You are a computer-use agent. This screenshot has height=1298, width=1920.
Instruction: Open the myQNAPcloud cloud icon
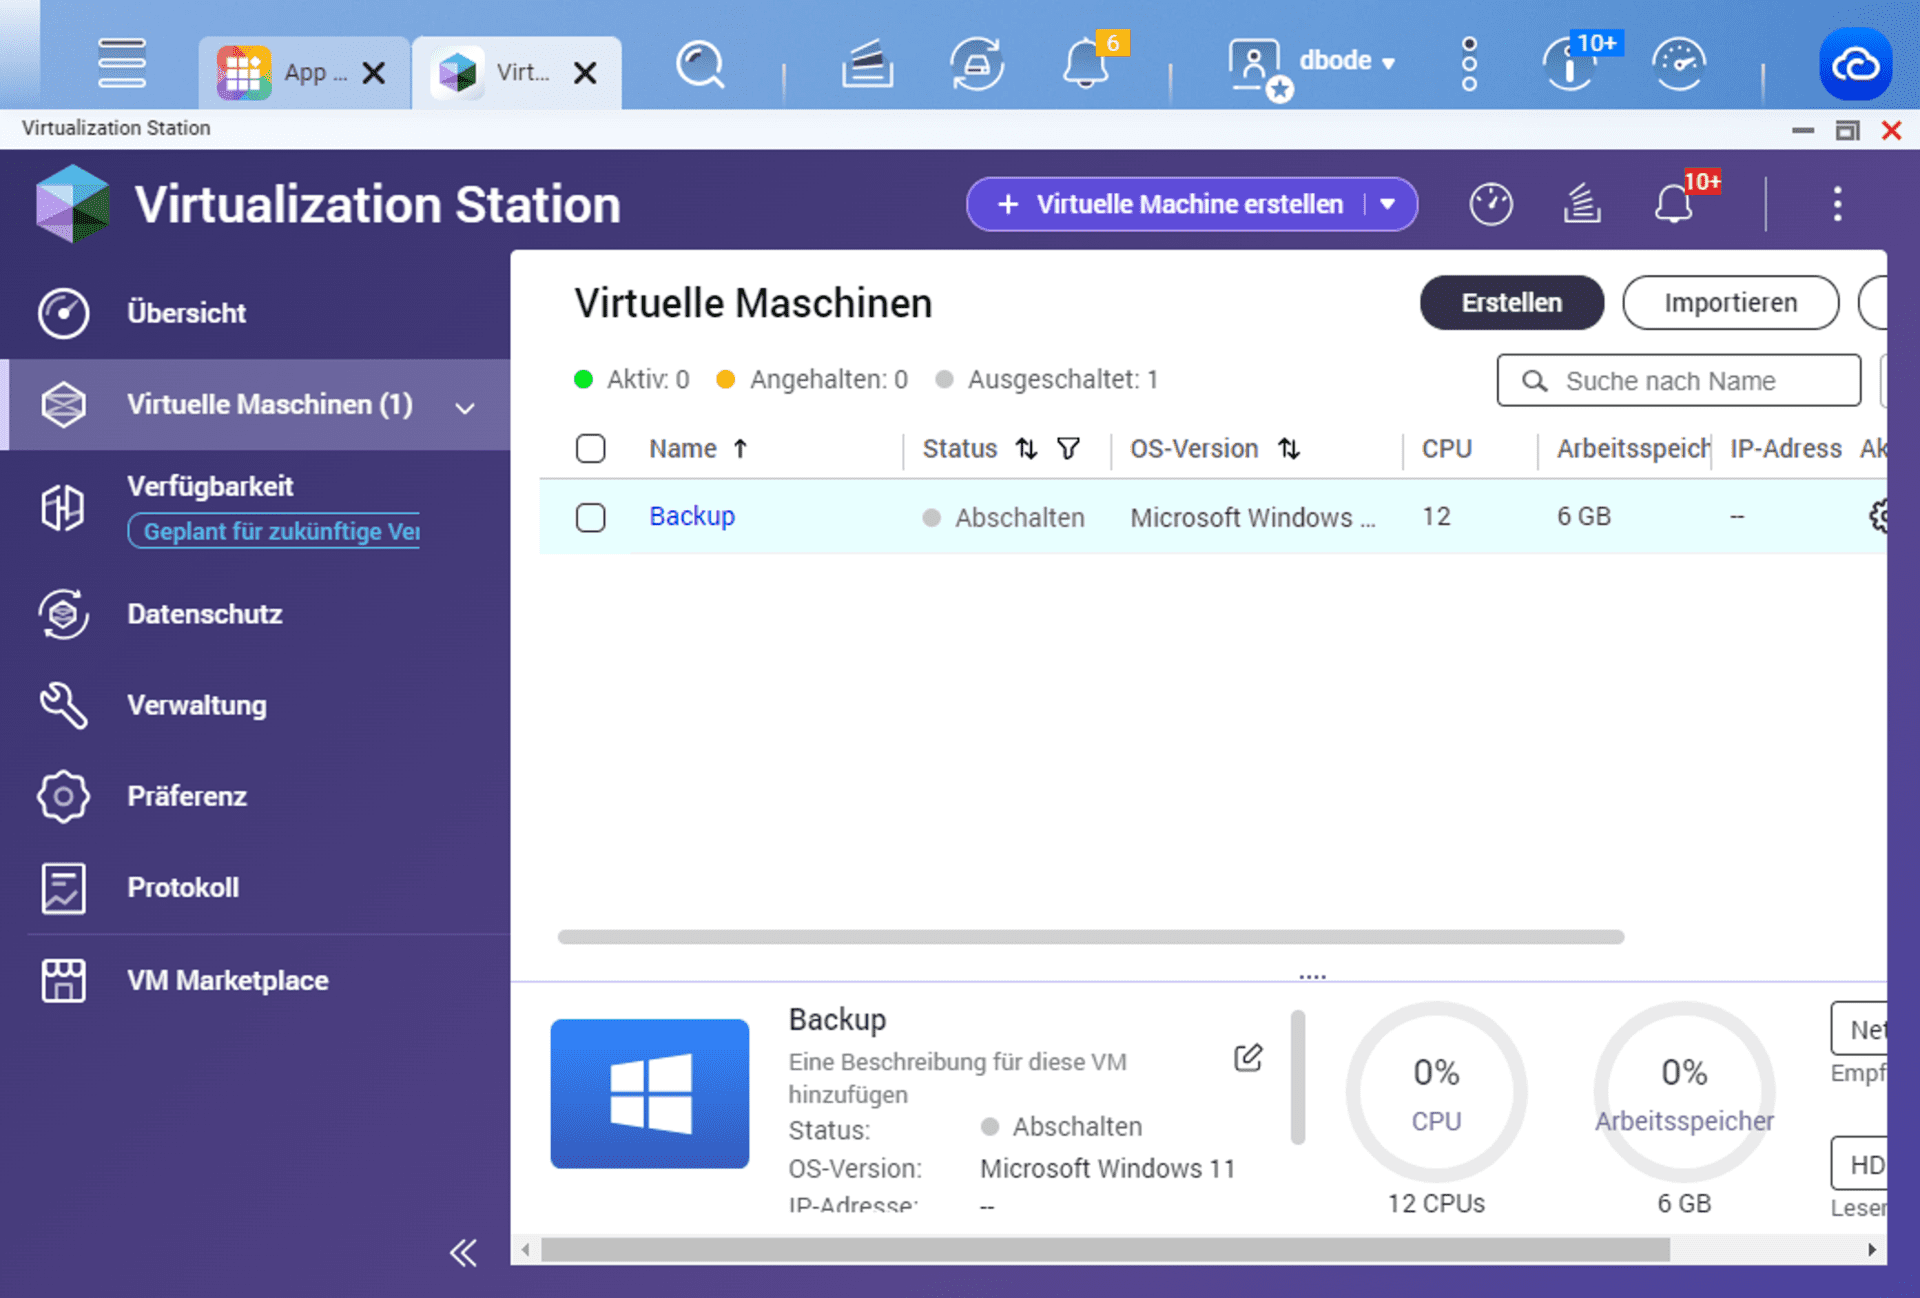(x=1855, y=65)
